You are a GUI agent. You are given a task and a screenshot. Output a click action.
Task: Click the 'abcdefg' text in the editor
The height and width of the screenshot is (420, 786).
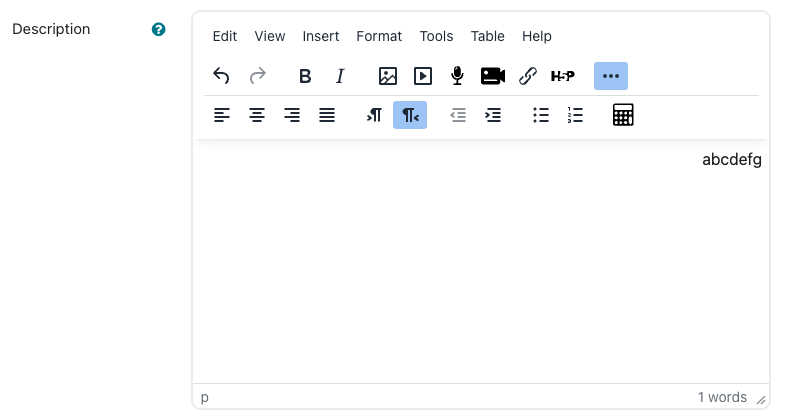(x=732, y=159)
